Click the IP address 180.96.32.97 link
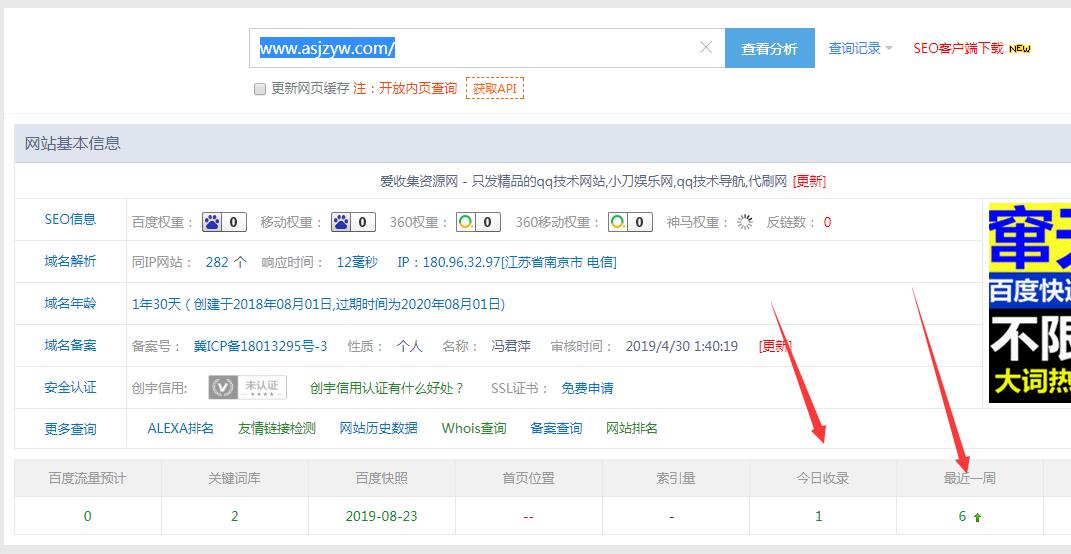1071x554 pixels. pyautogui.click(x=507, y=262)
